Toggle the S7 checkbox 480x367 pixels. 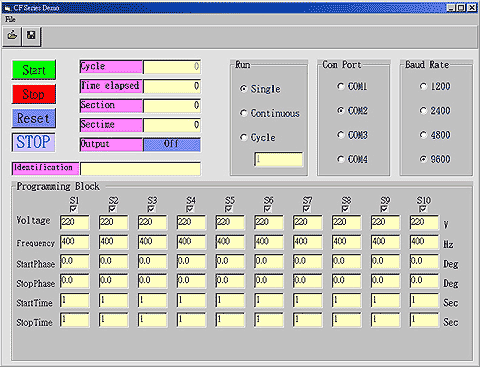click(307, 209)
